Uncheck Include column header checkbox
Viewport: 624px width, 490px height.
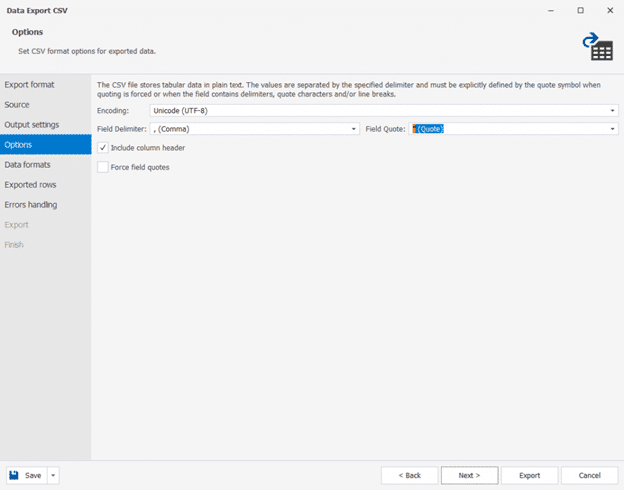(x=103, y=148)
